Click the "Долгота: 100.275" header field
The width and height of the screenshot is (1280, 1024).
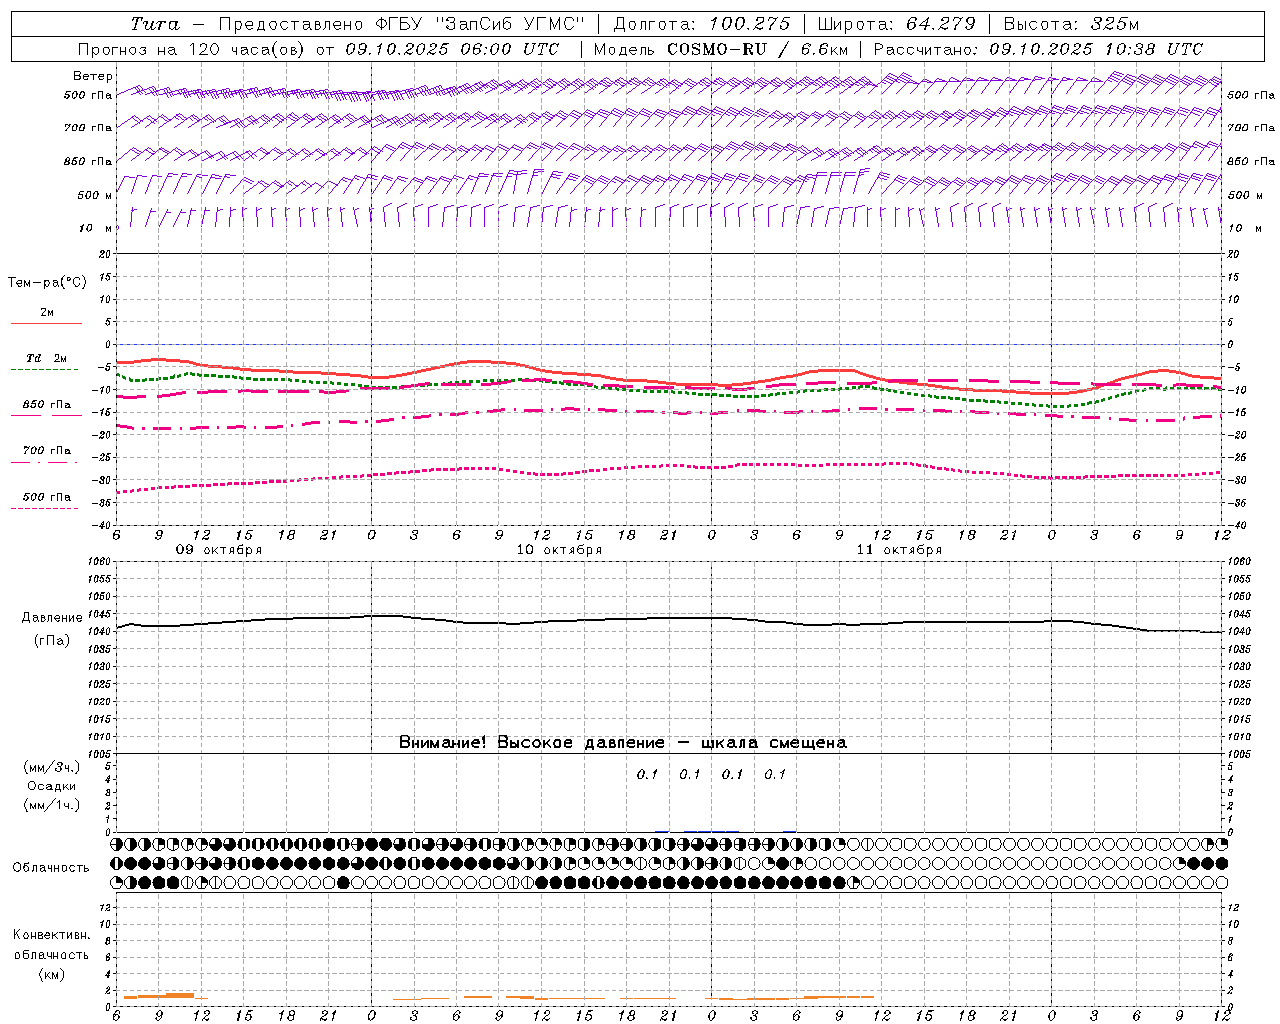click(701, 24)
